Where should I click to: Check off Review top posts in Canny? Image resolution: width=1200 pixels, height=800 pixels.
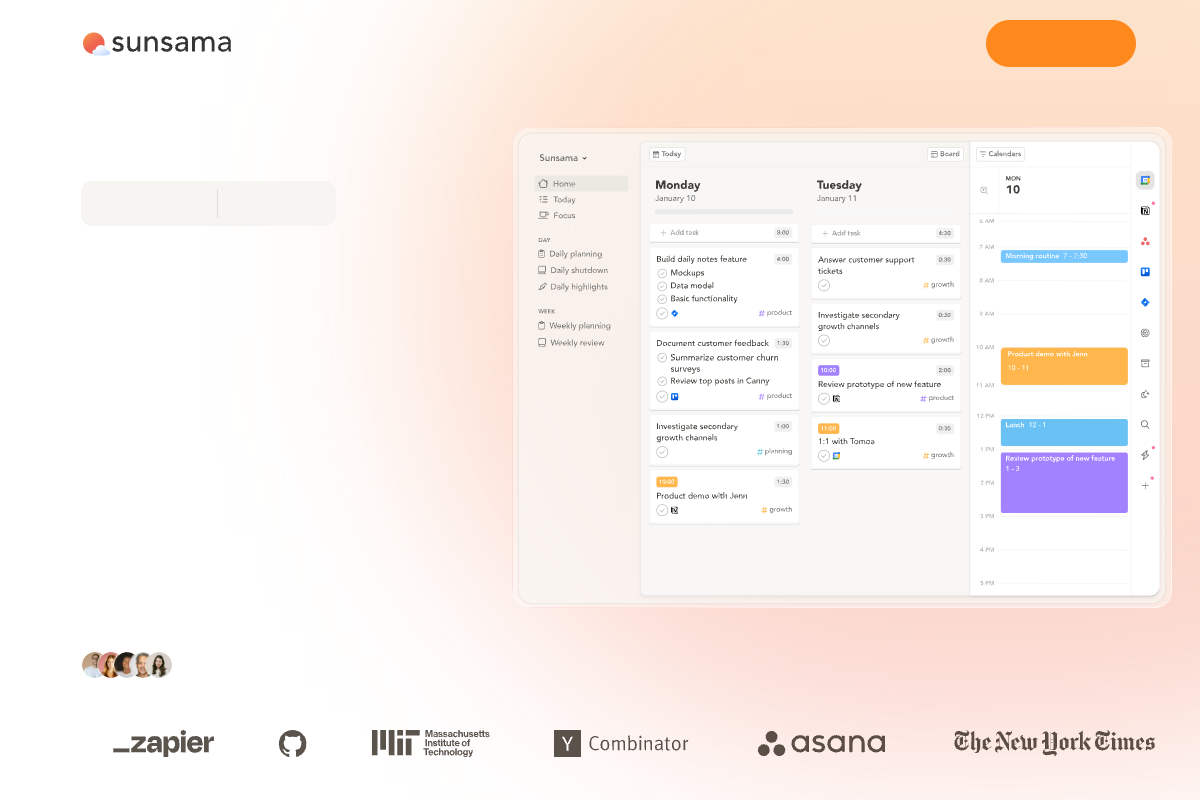[x=662, y=381]
